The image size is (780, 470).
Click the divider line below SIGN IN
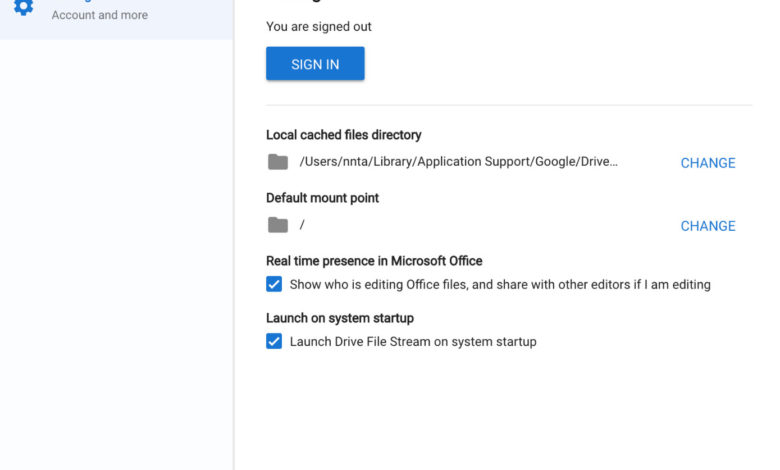[508, 105]
